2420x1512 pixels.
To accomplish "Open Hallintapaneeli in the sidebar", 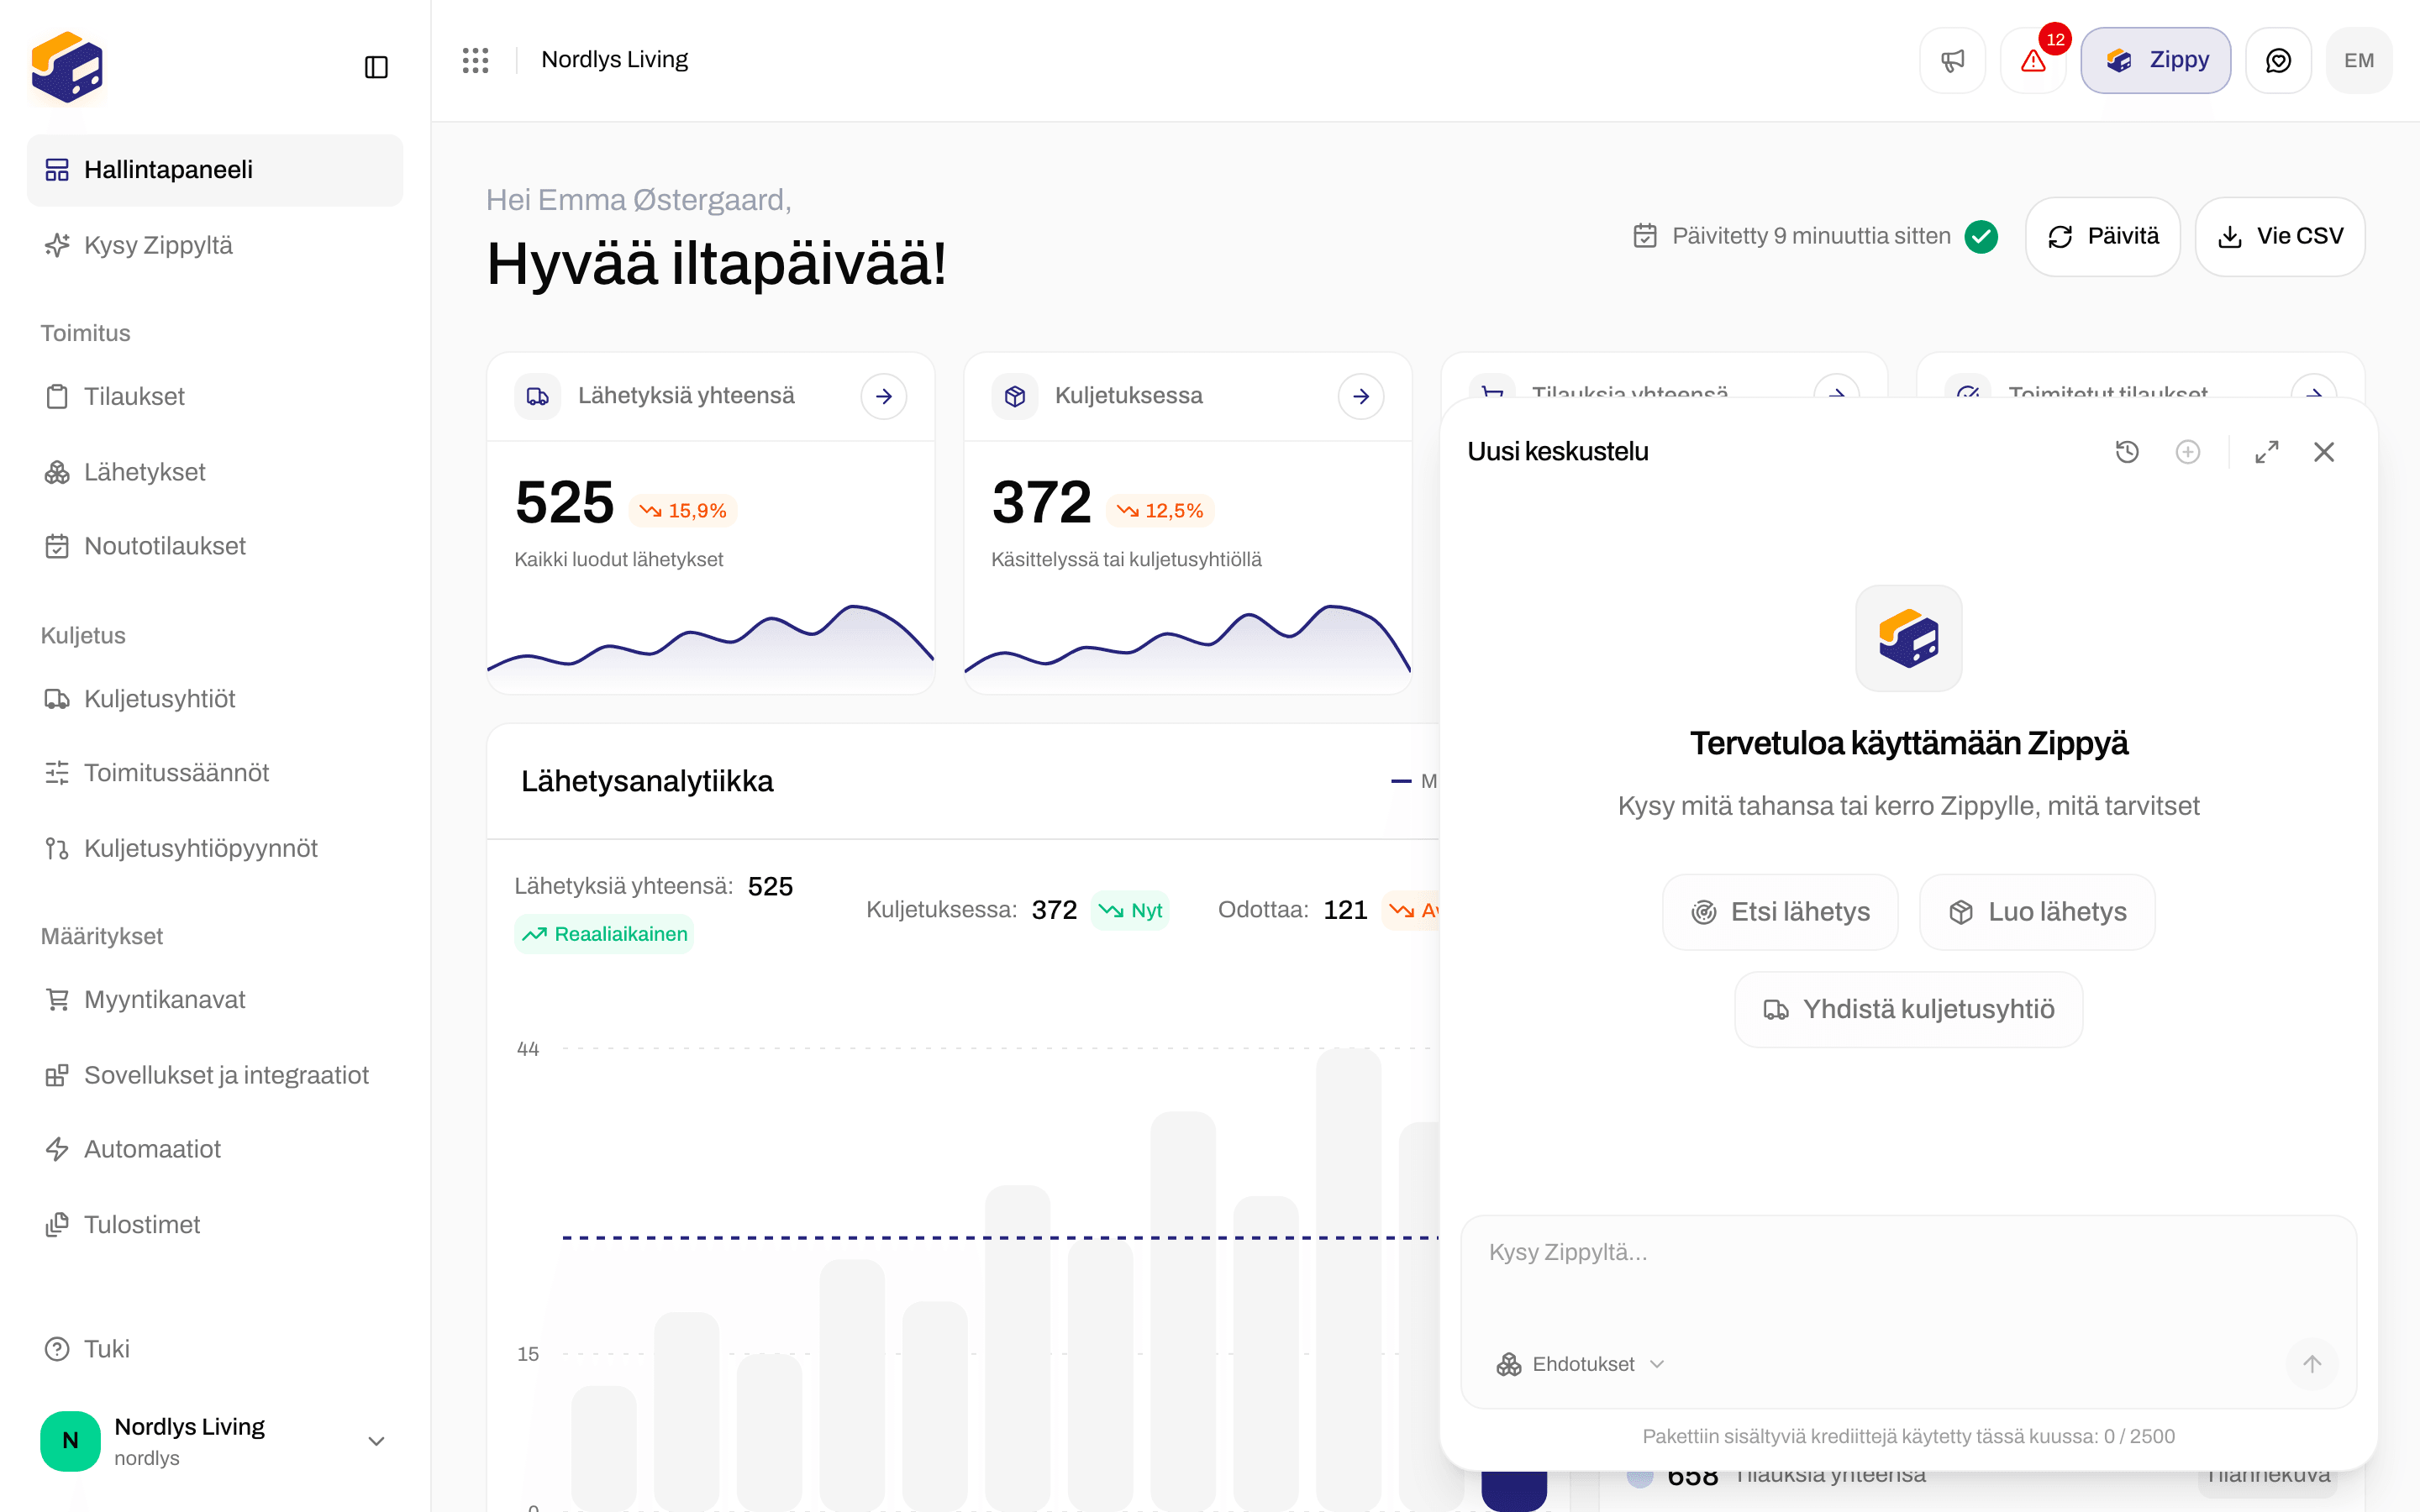I will pos(214,170).
